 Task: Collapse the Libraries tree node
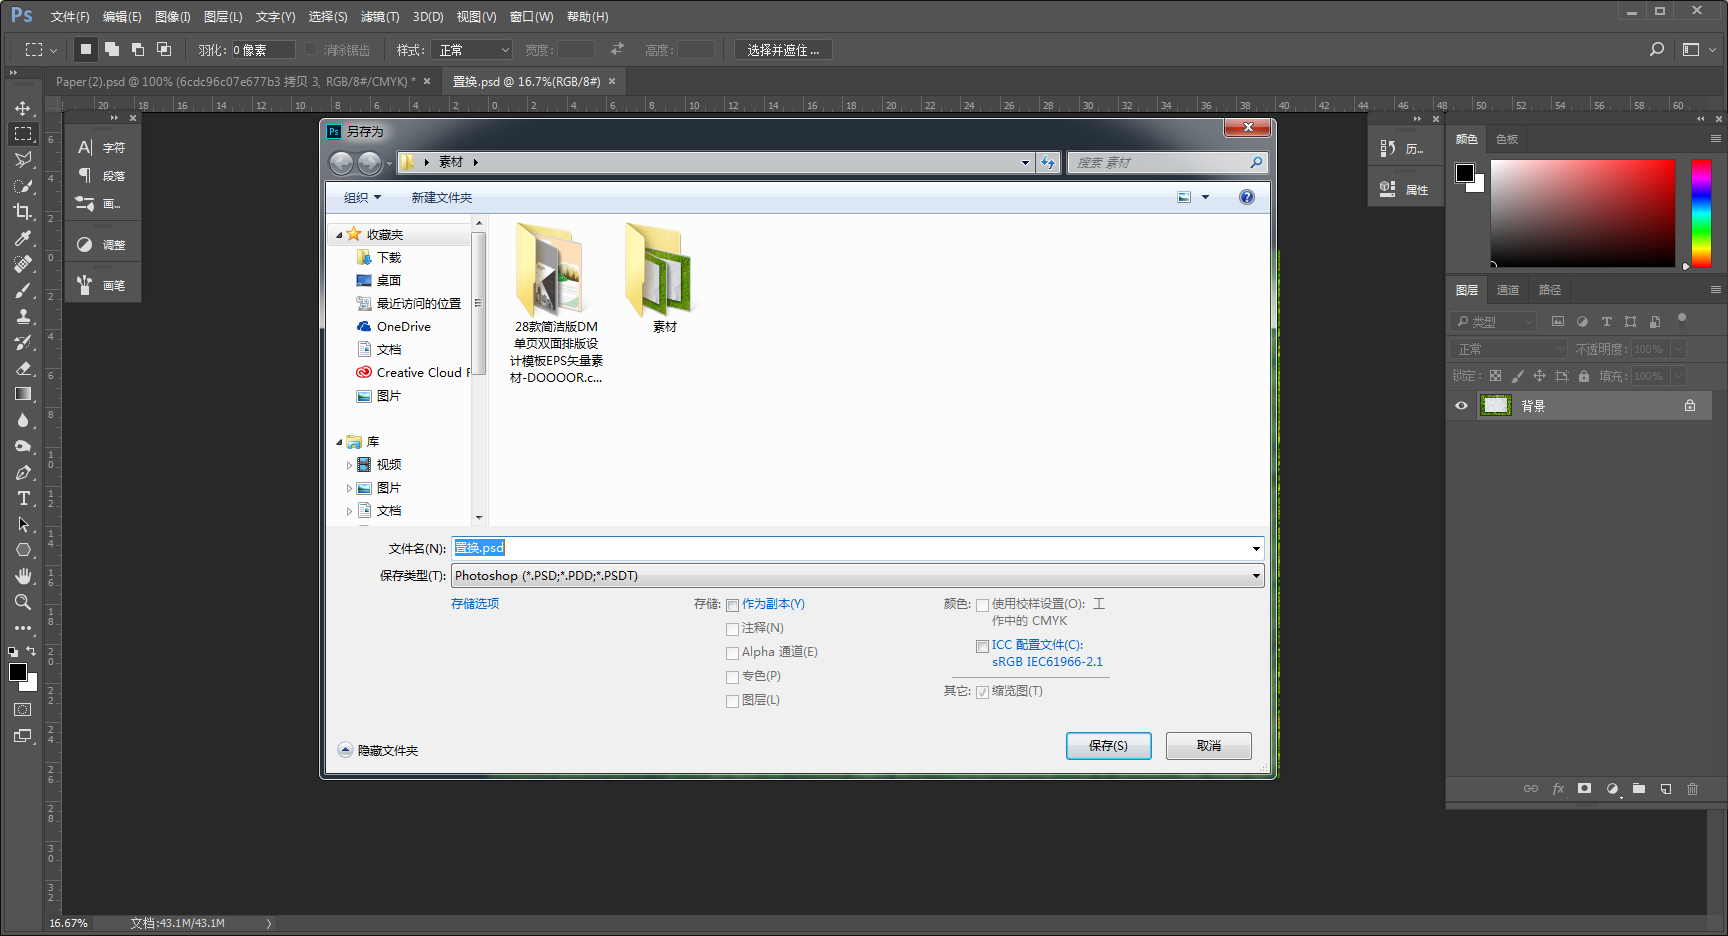point(339,442)
